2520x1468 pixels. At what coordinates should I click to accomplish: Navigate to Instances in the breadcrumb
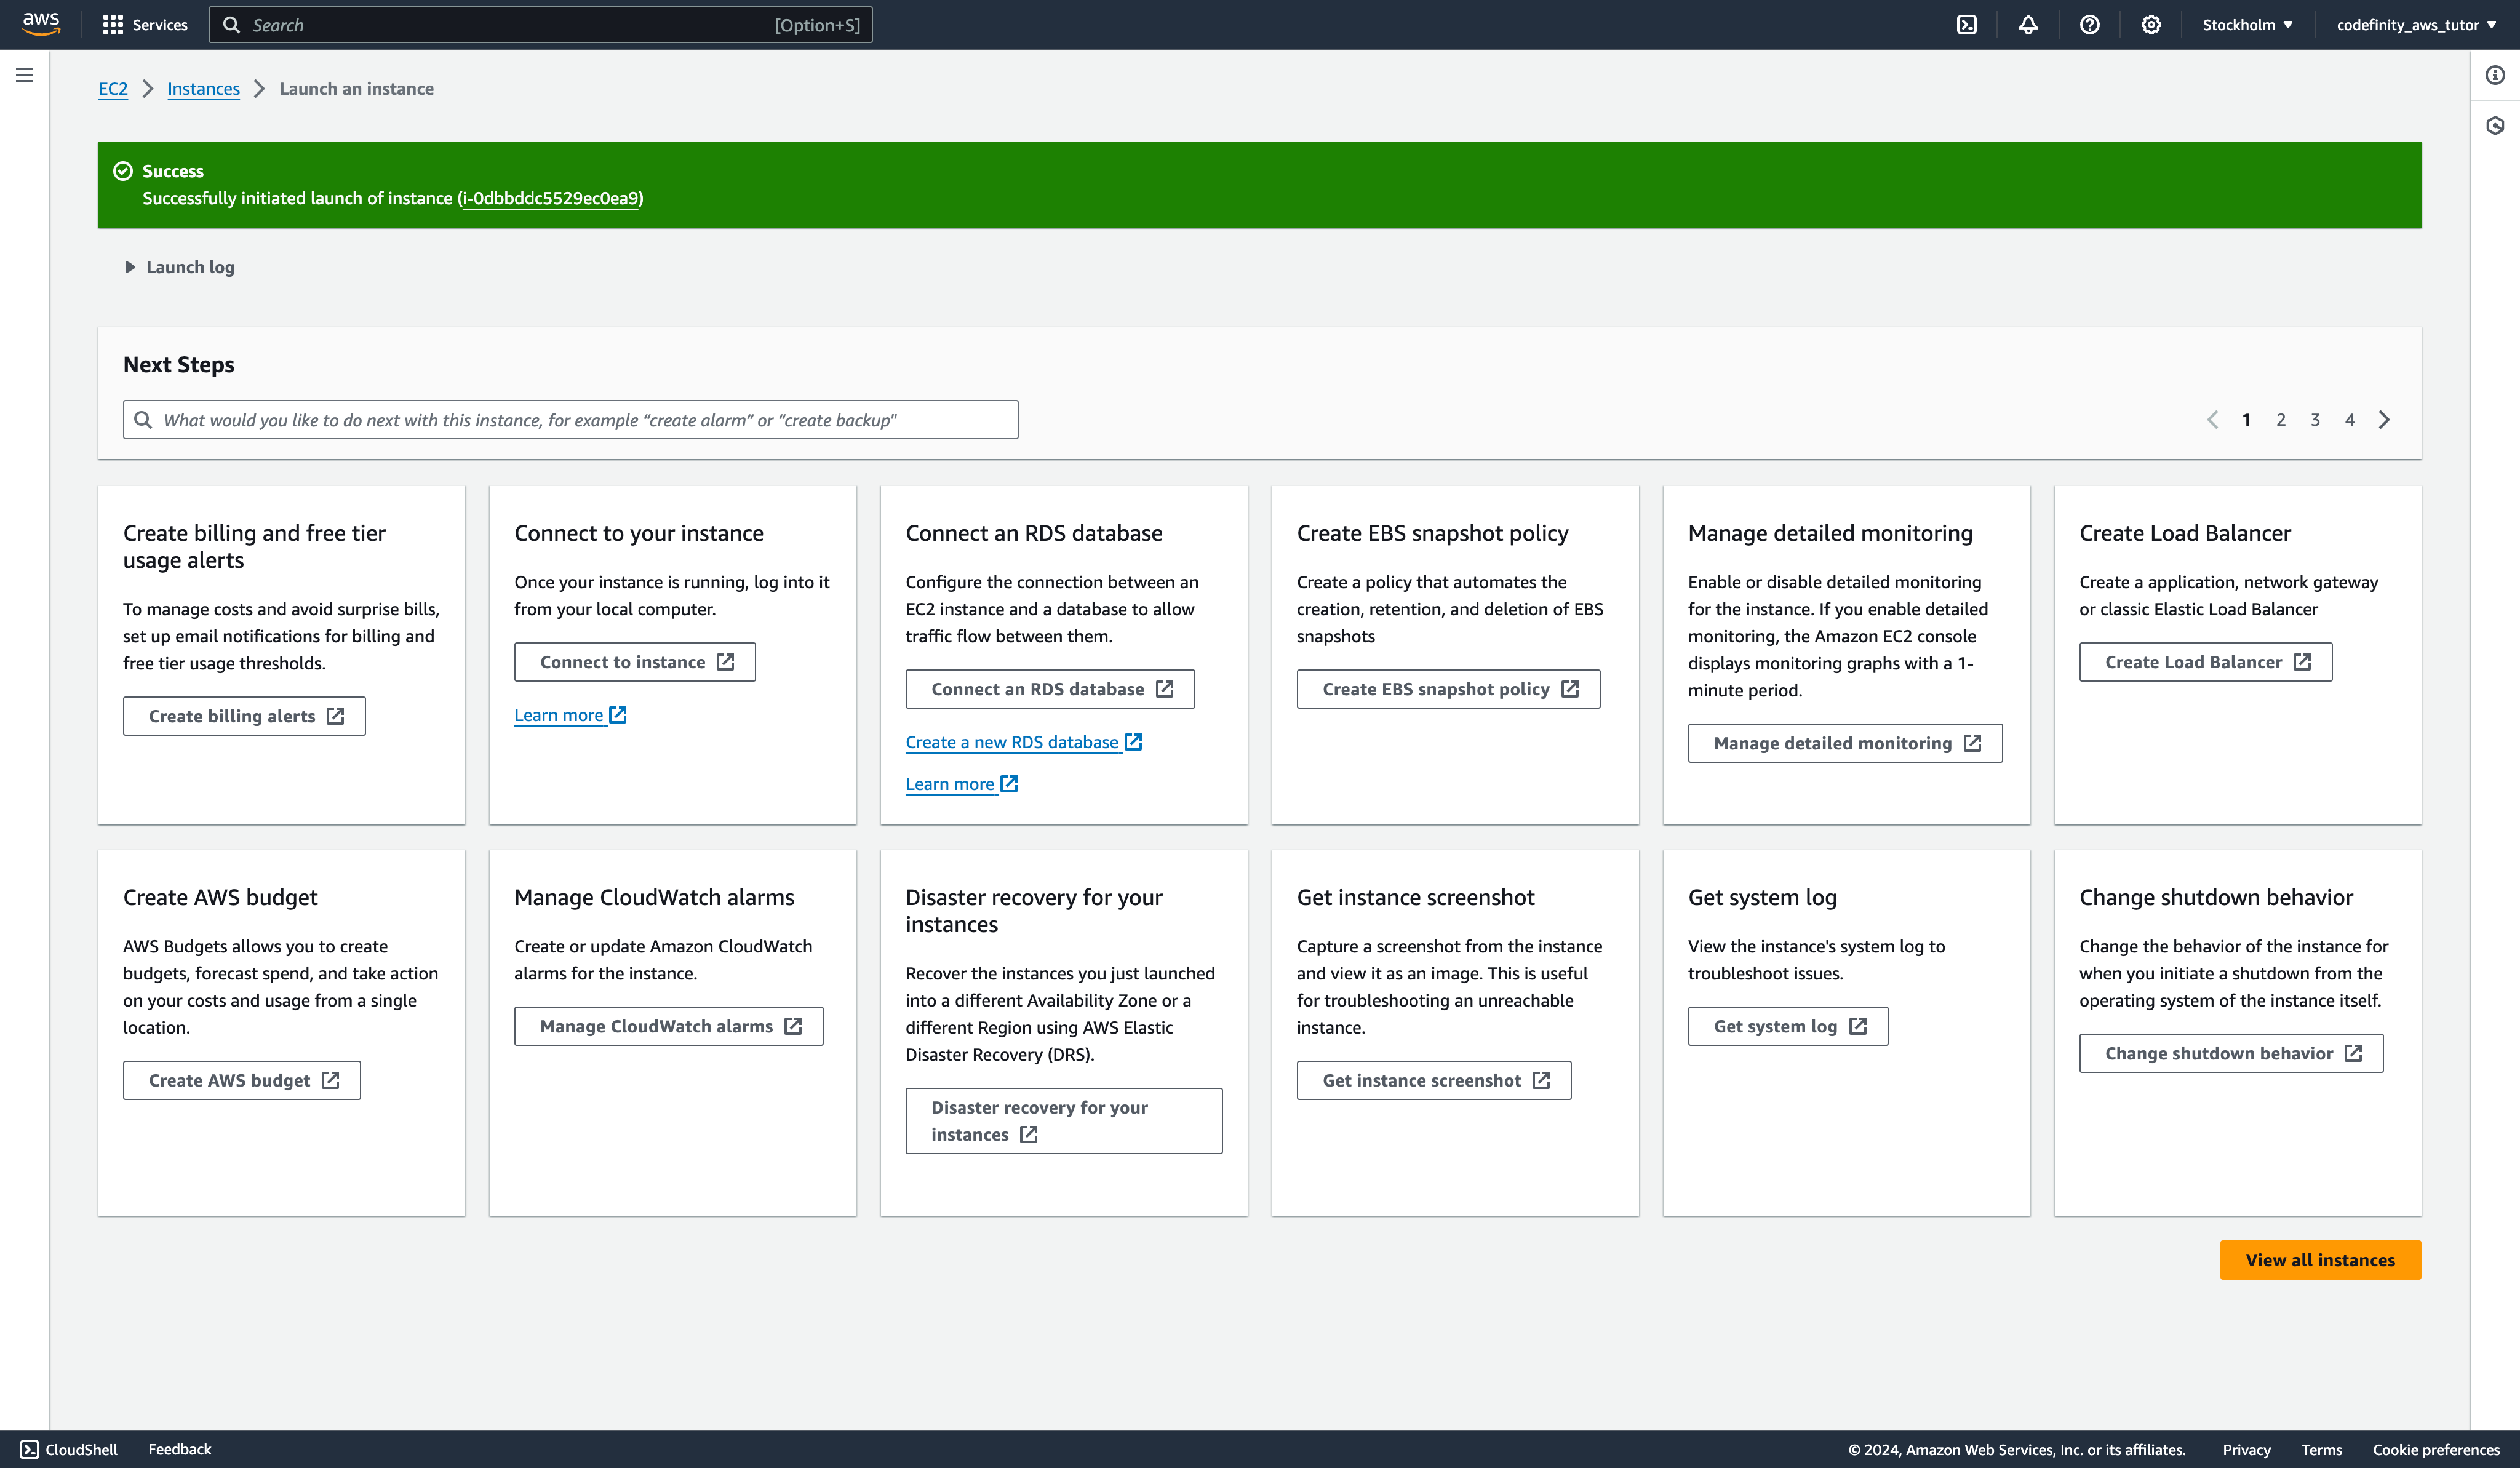point(203,89)
